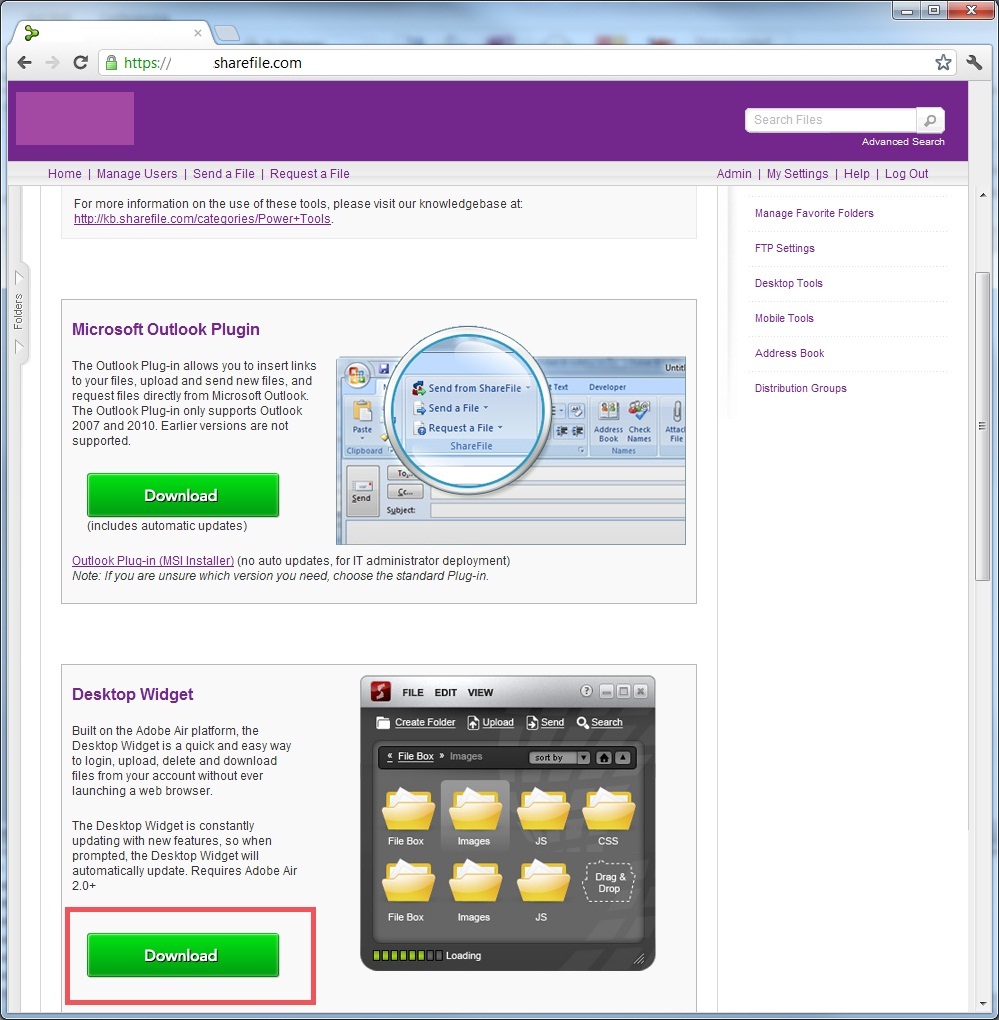Go to the Home navigation link
This screenshot has width=999, height=1020.
point(64,174)
